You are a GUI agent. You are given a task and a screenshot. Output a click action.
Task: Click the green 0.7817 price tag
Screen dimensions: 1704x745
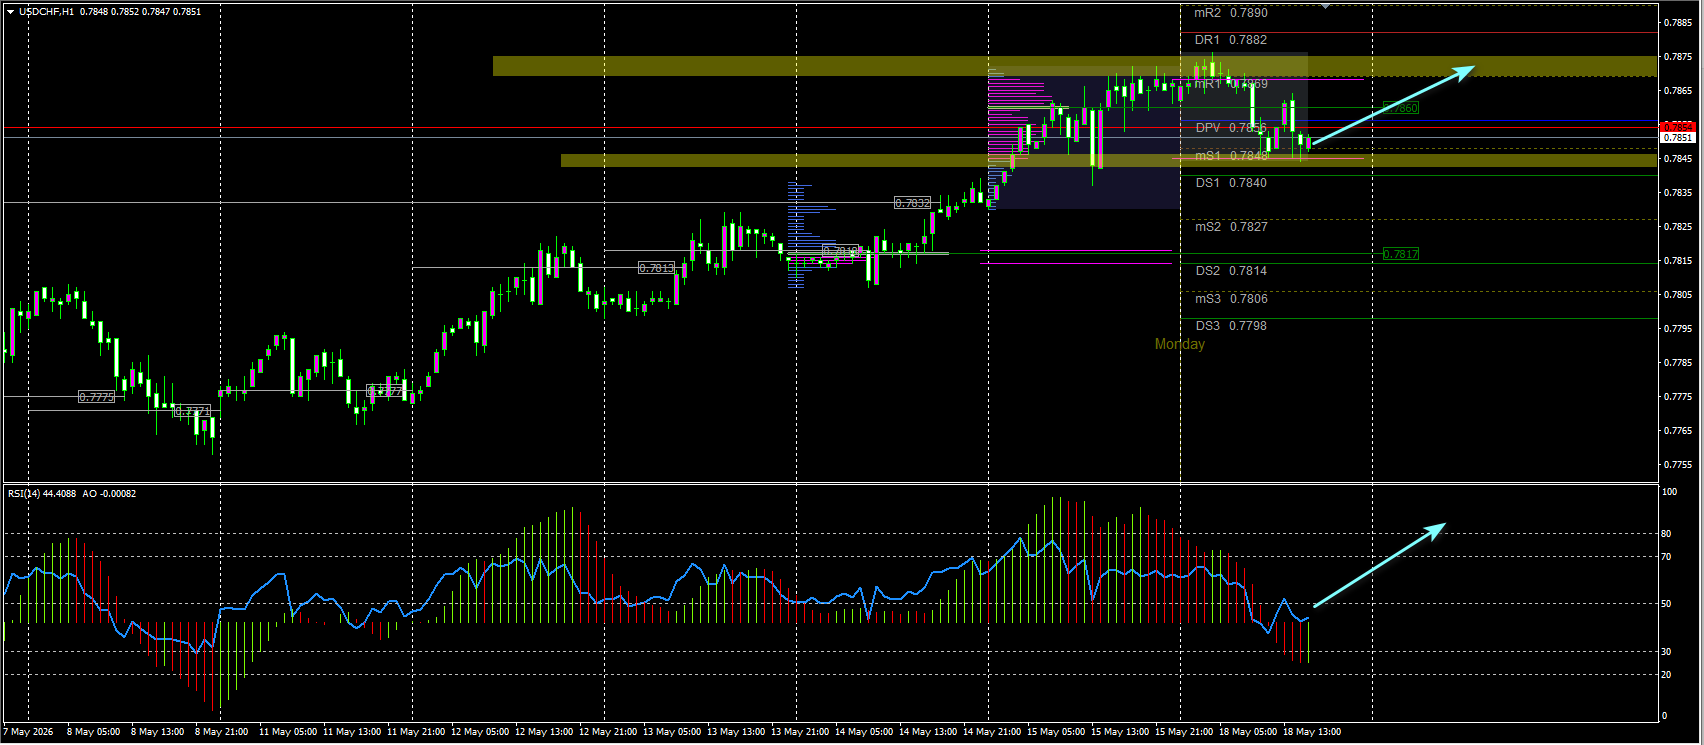click(1401, 254)
